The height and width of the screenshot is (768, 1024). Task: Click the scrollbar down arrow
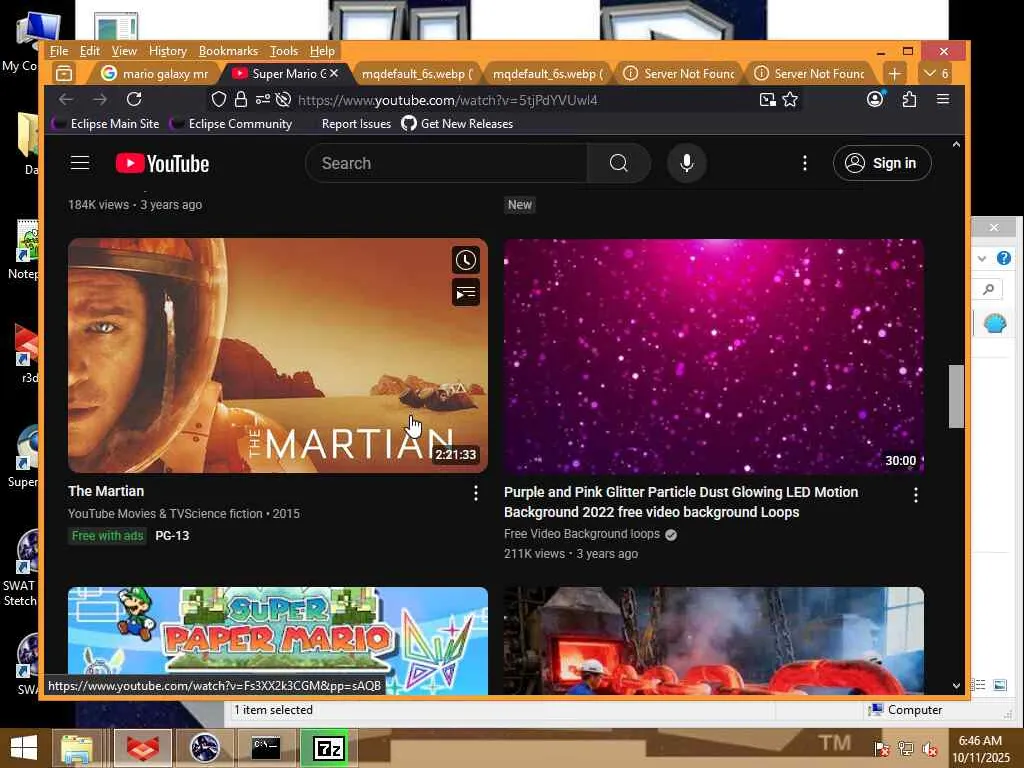pos(956,686)
